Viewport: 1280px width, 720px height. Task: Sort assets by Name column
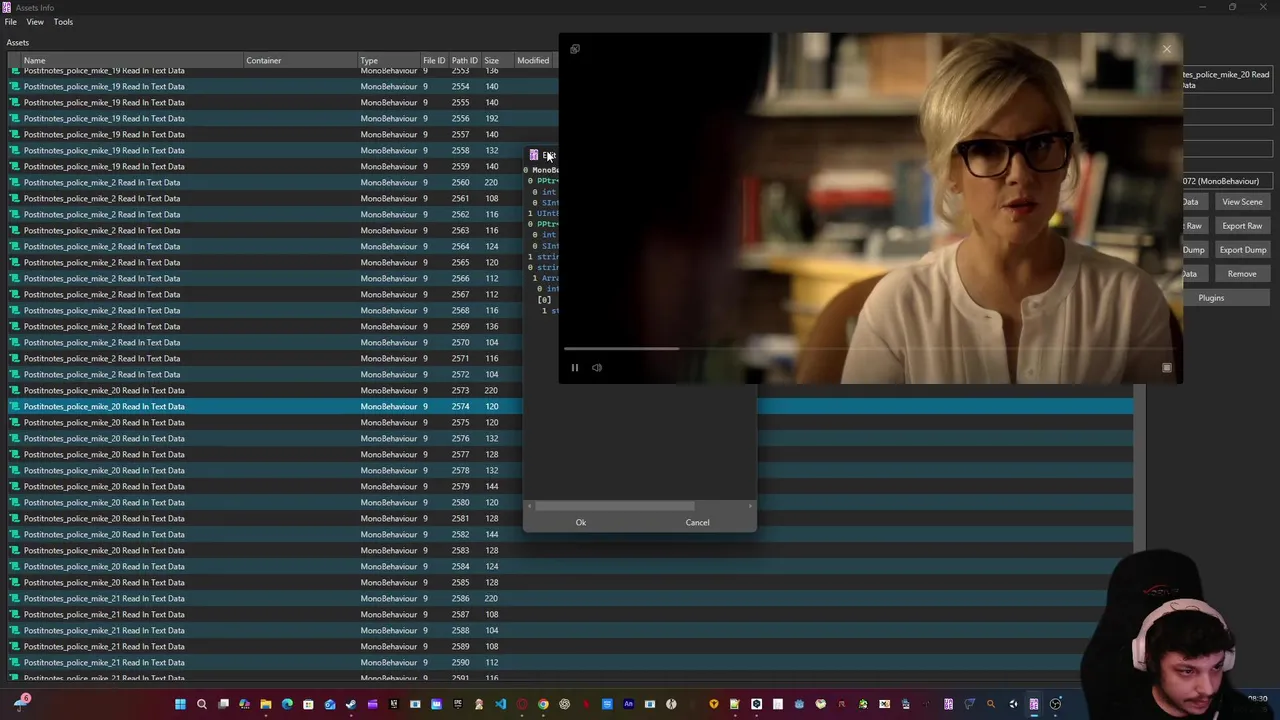coord(125,61)
